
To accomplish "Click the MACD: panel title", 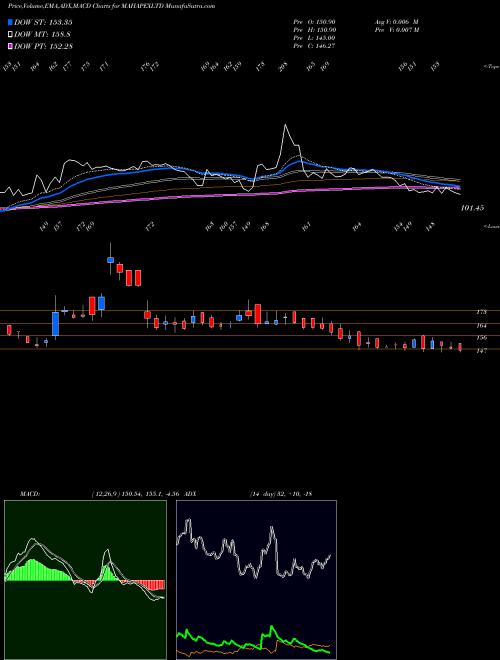I will pyautogui.click(x=30, y=493).
